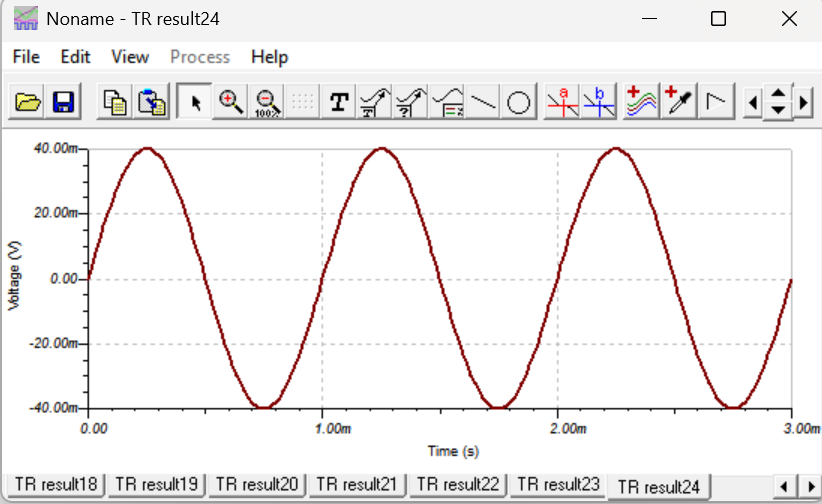This screenshot has height=504, width=822.
Task: Activate cursor B marker
Action: (x=598, y=101)
